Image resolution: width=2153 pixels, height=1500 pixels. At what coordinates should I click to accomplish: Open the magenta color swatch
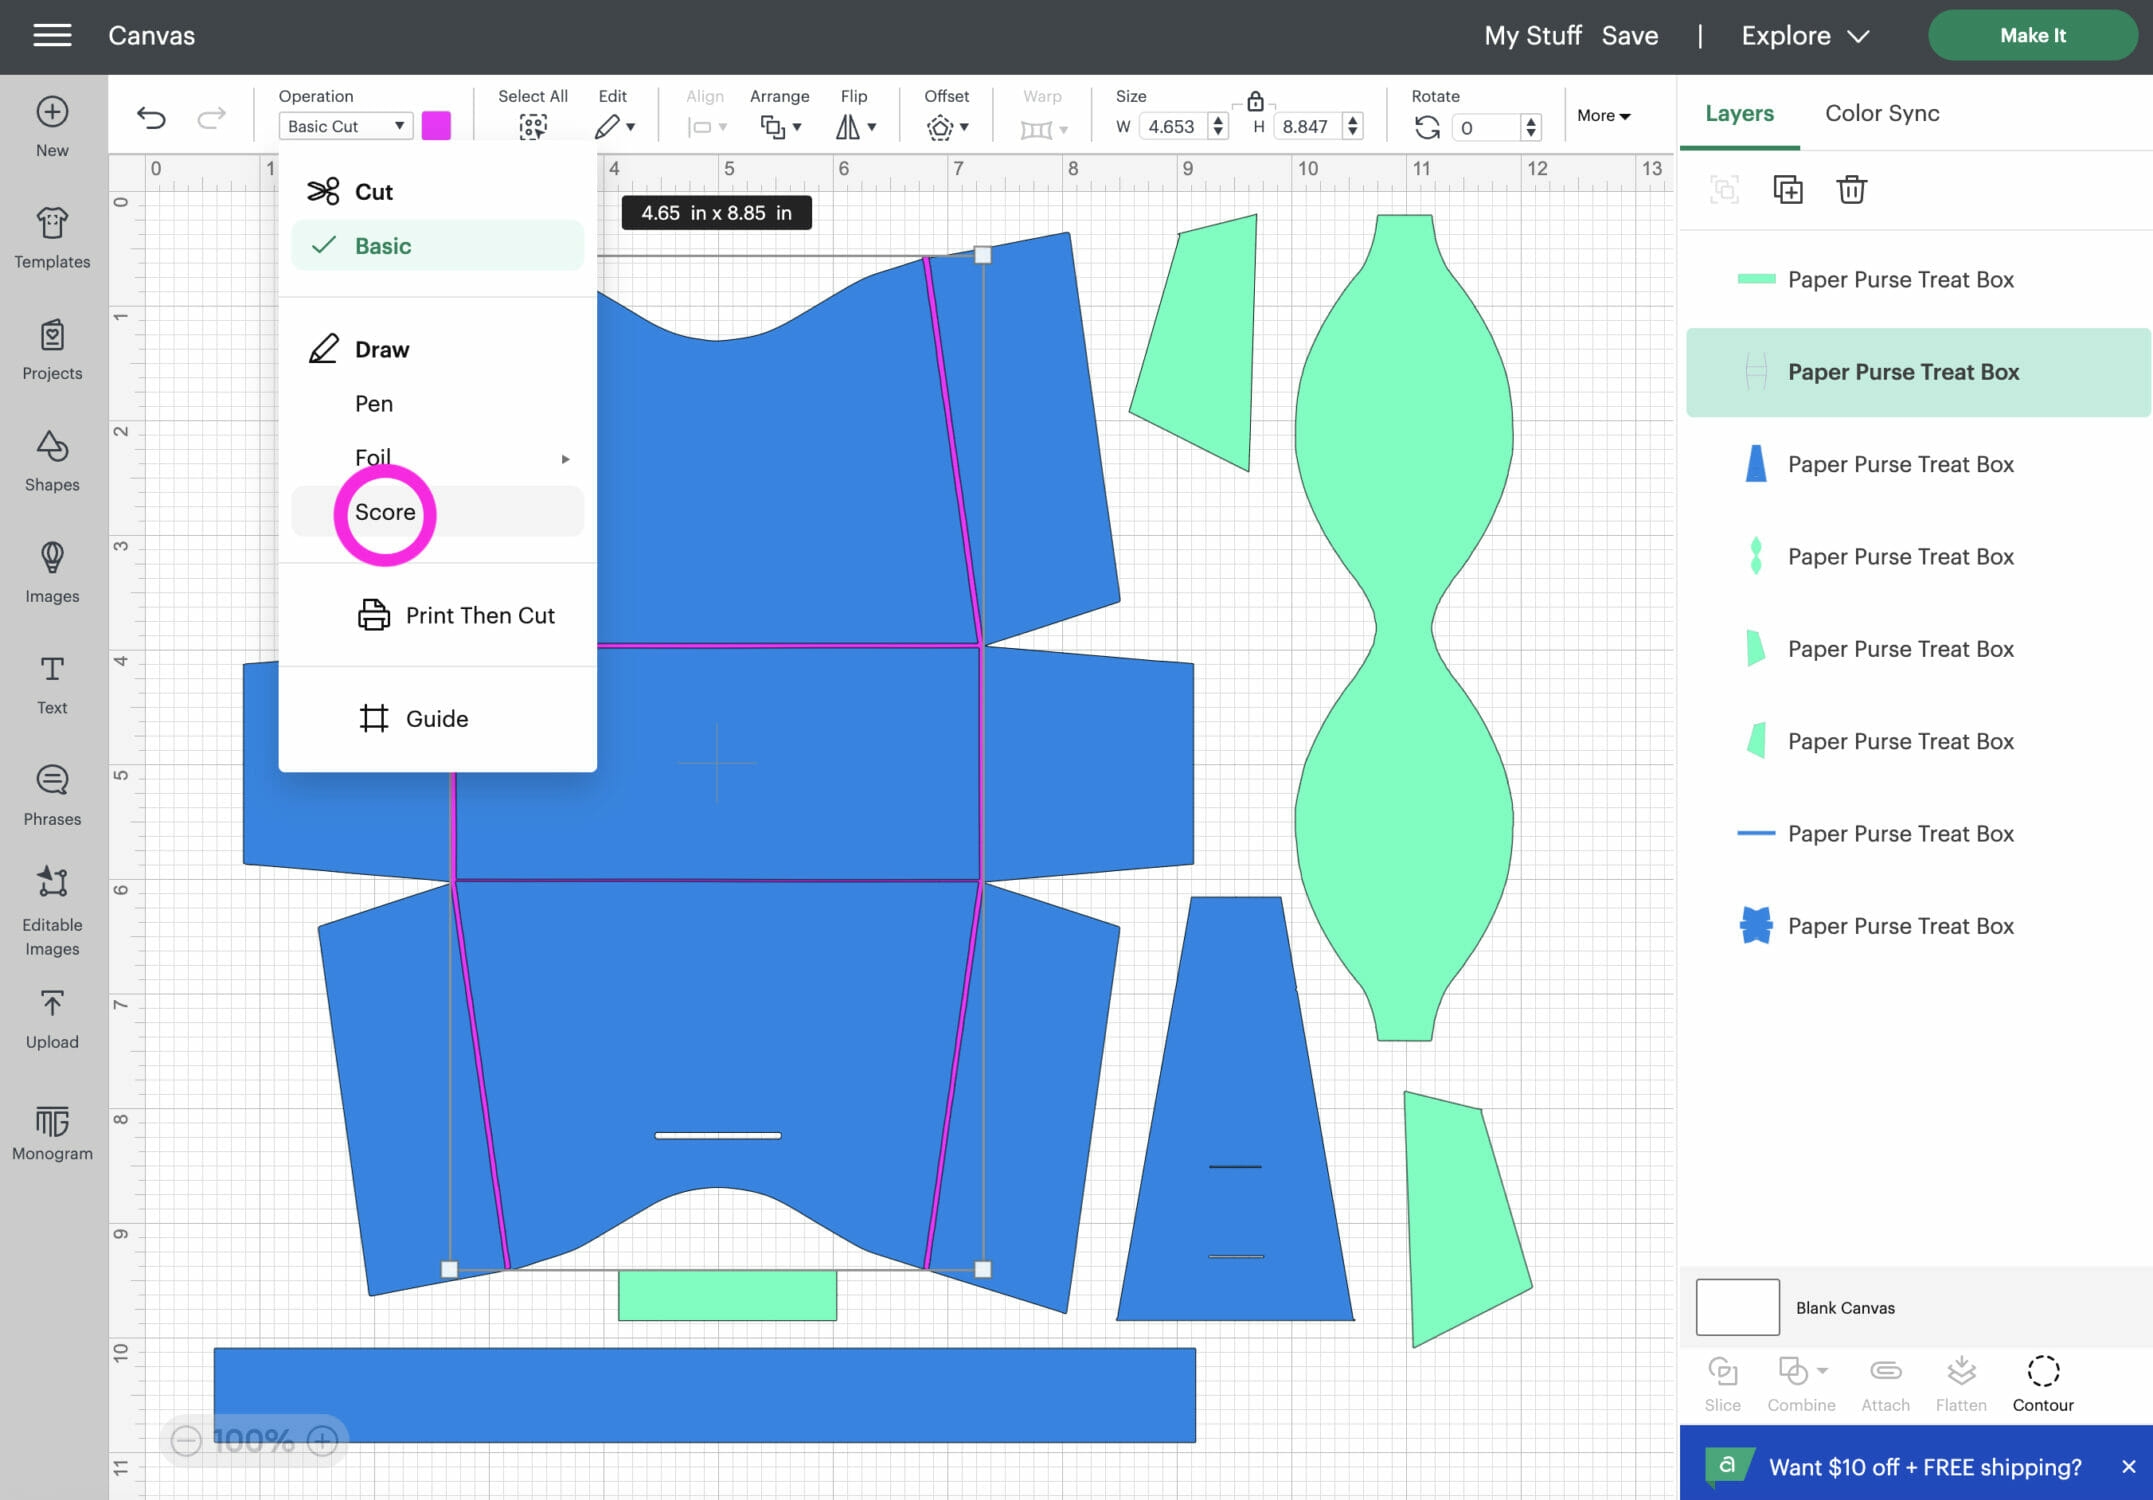coord(436,126)
